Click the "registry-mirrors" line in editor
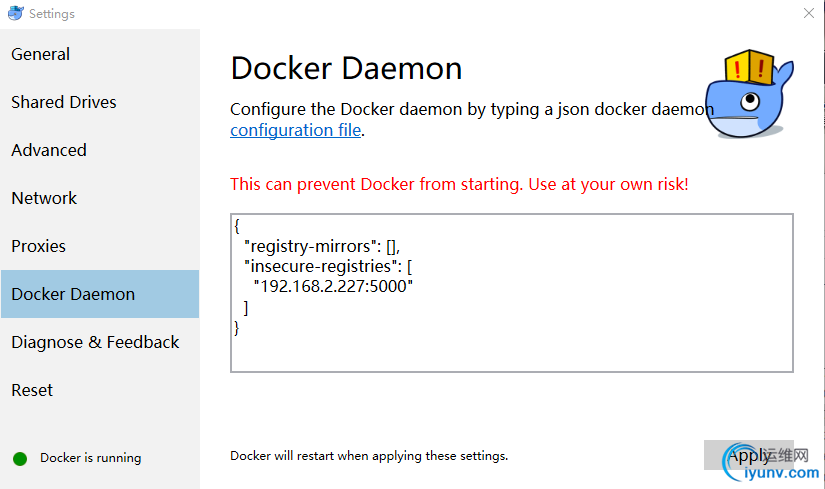Image resolution: width=825 pixels, height=489 pixels. (322, 246)
